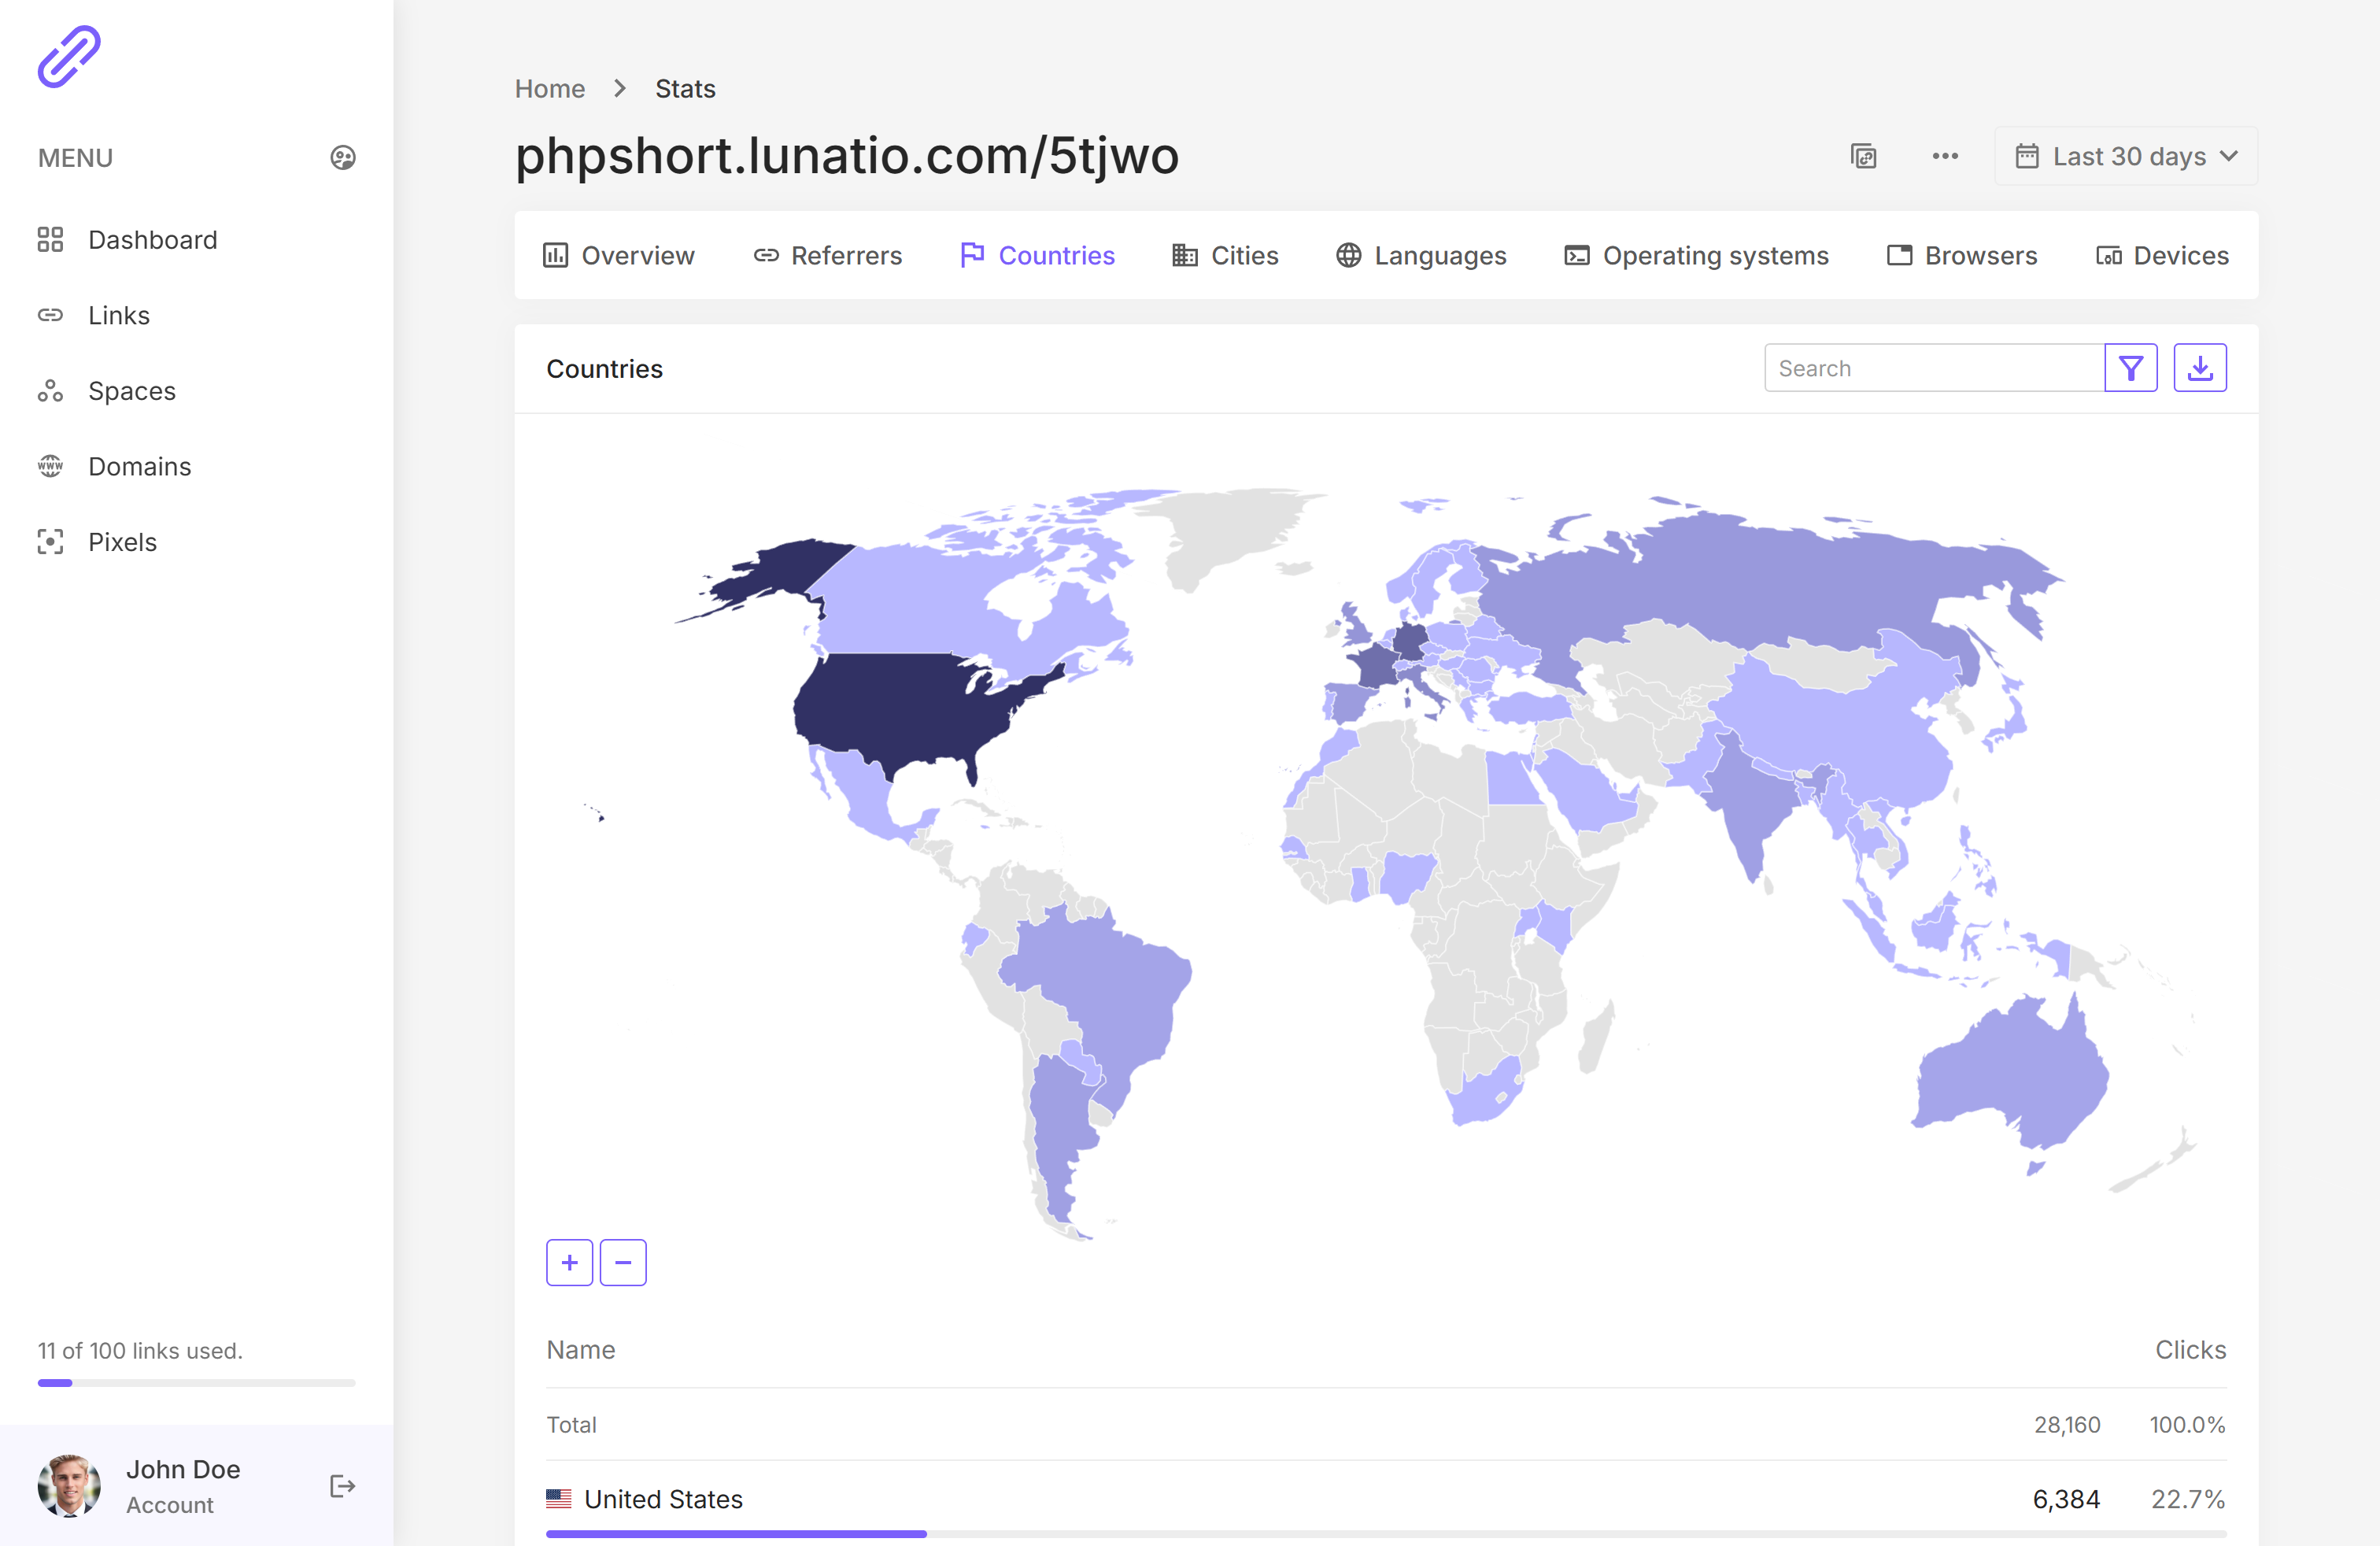Open the filter options button
Image resolution: width=2380 pixels, height=1546 pixels.
(2130, 369)
